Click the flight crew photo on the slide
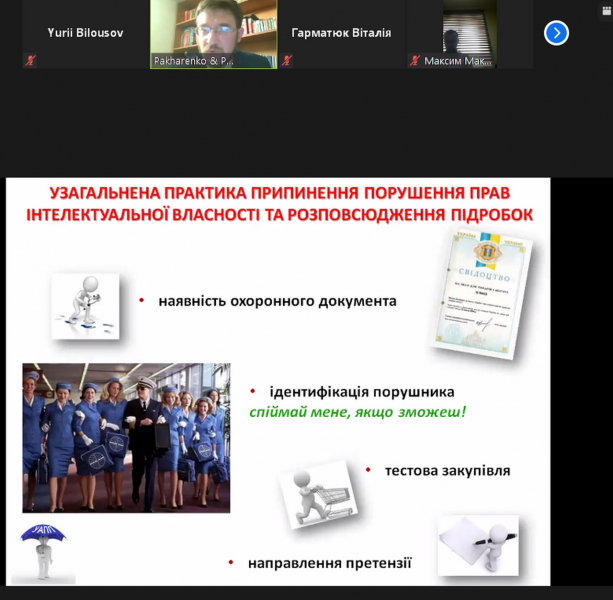The image size is (613, 600). point(126,436)
